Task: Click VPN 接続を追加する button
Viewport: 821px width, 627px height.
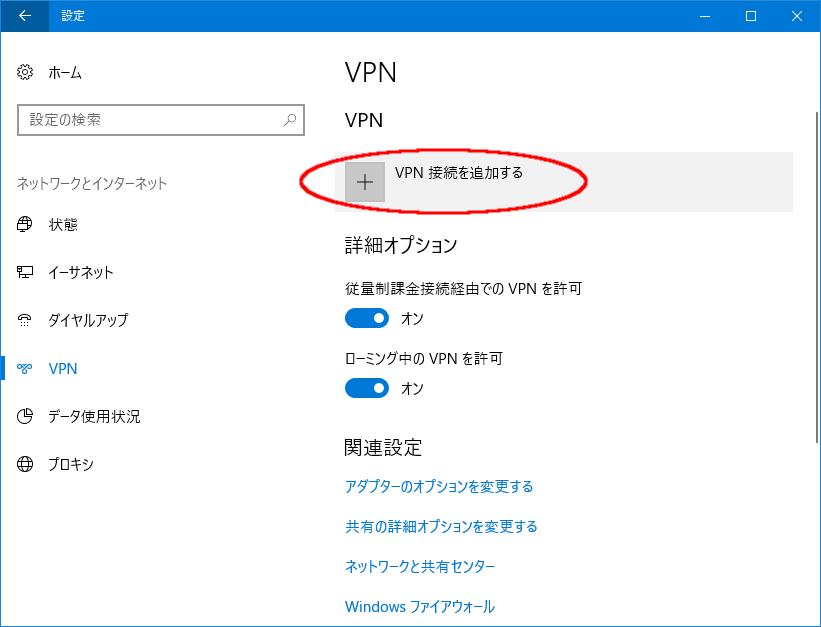Action: click(459, 173)
